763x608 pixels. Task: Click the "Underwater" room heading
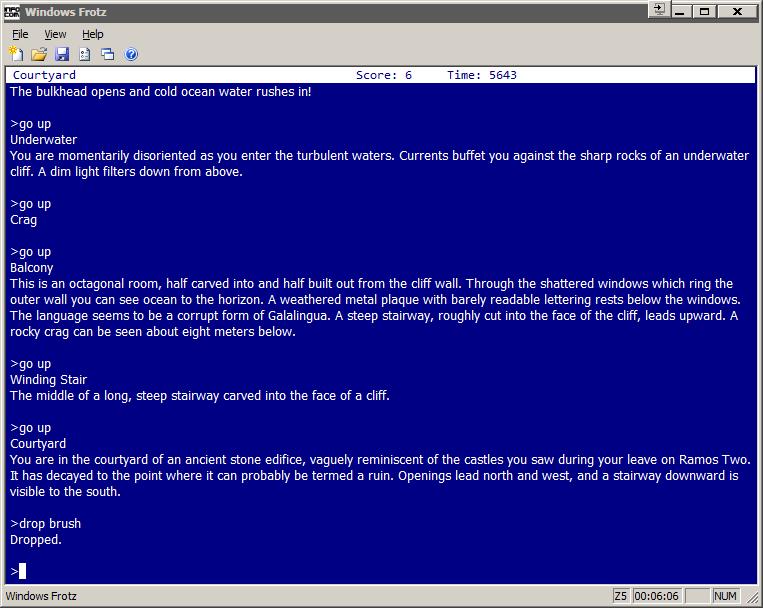click(44, 140)
